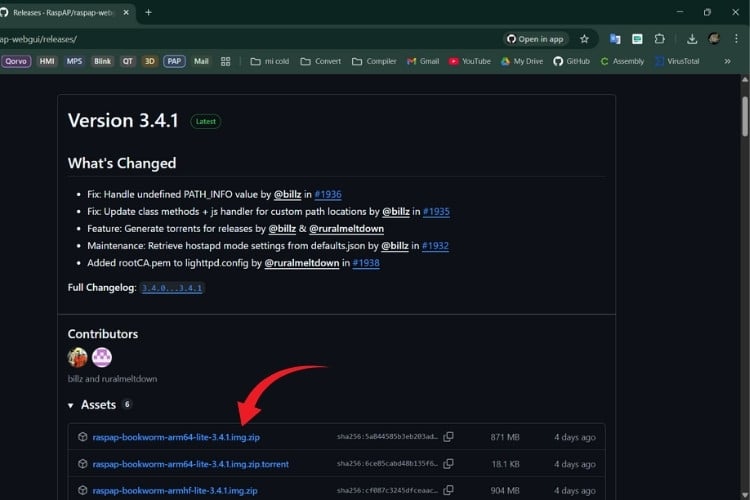Screen dimensions: 750x500
Task: Open the QT bookmark
Action: click(127, 61)
